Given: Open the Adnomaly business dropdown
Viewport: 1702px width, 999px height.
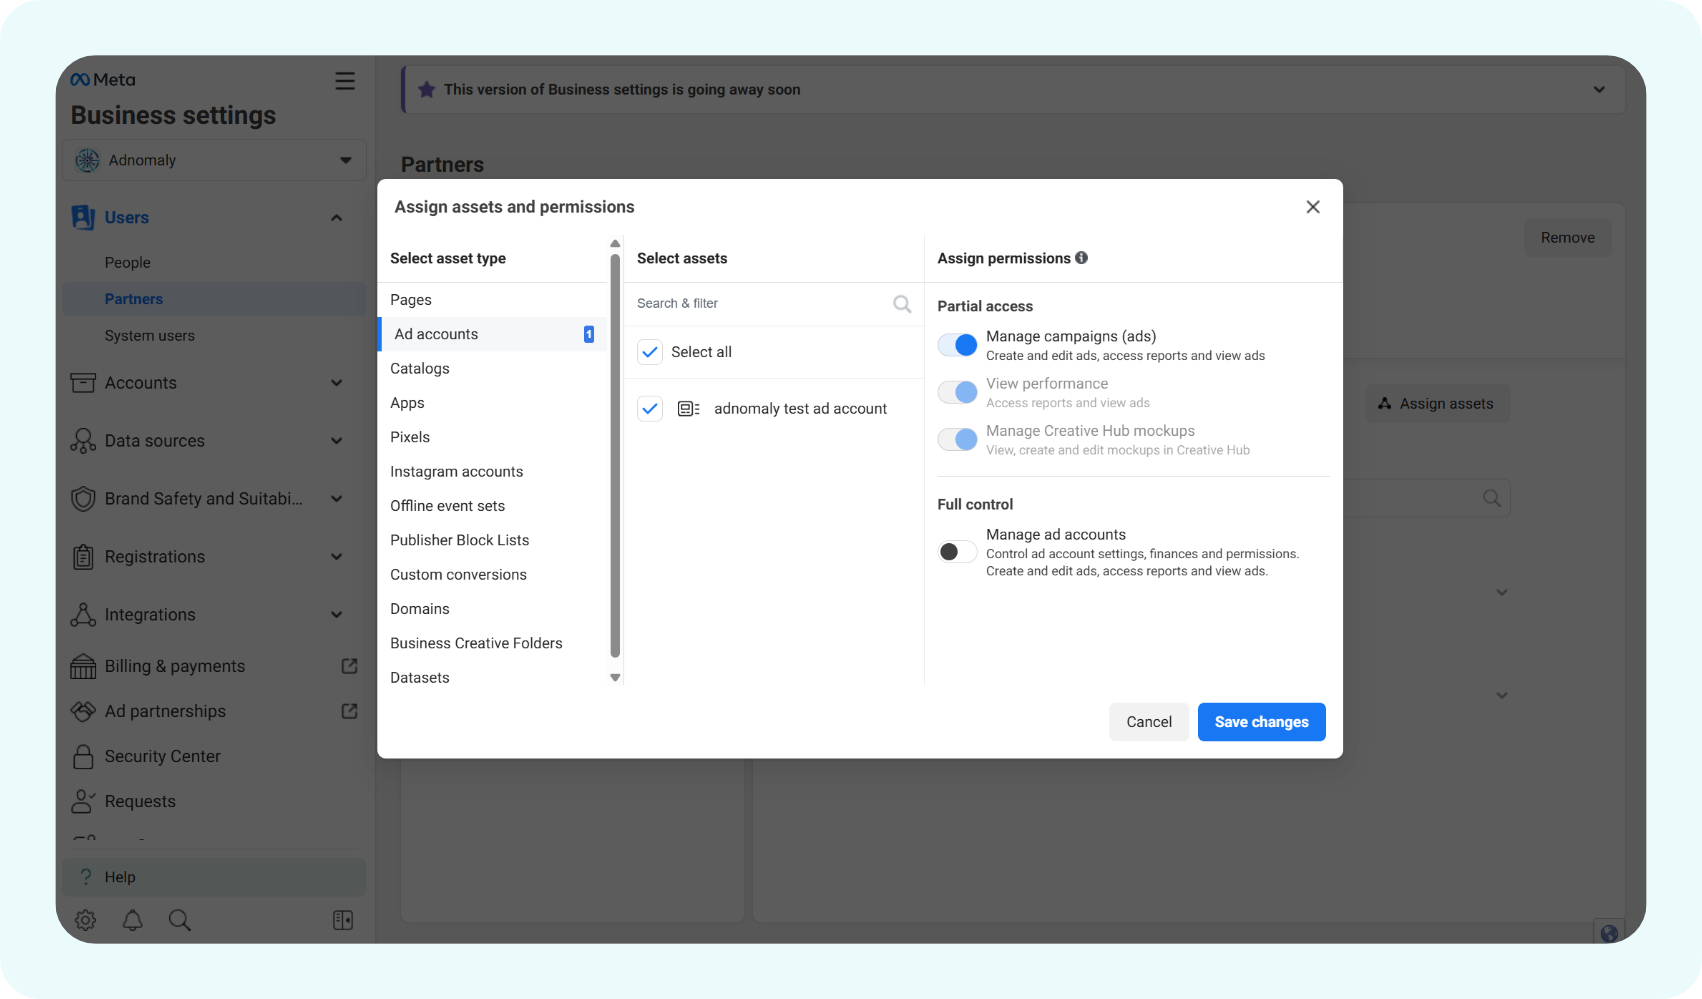Looking at the screenshot, I should click(x=214, y=160).
